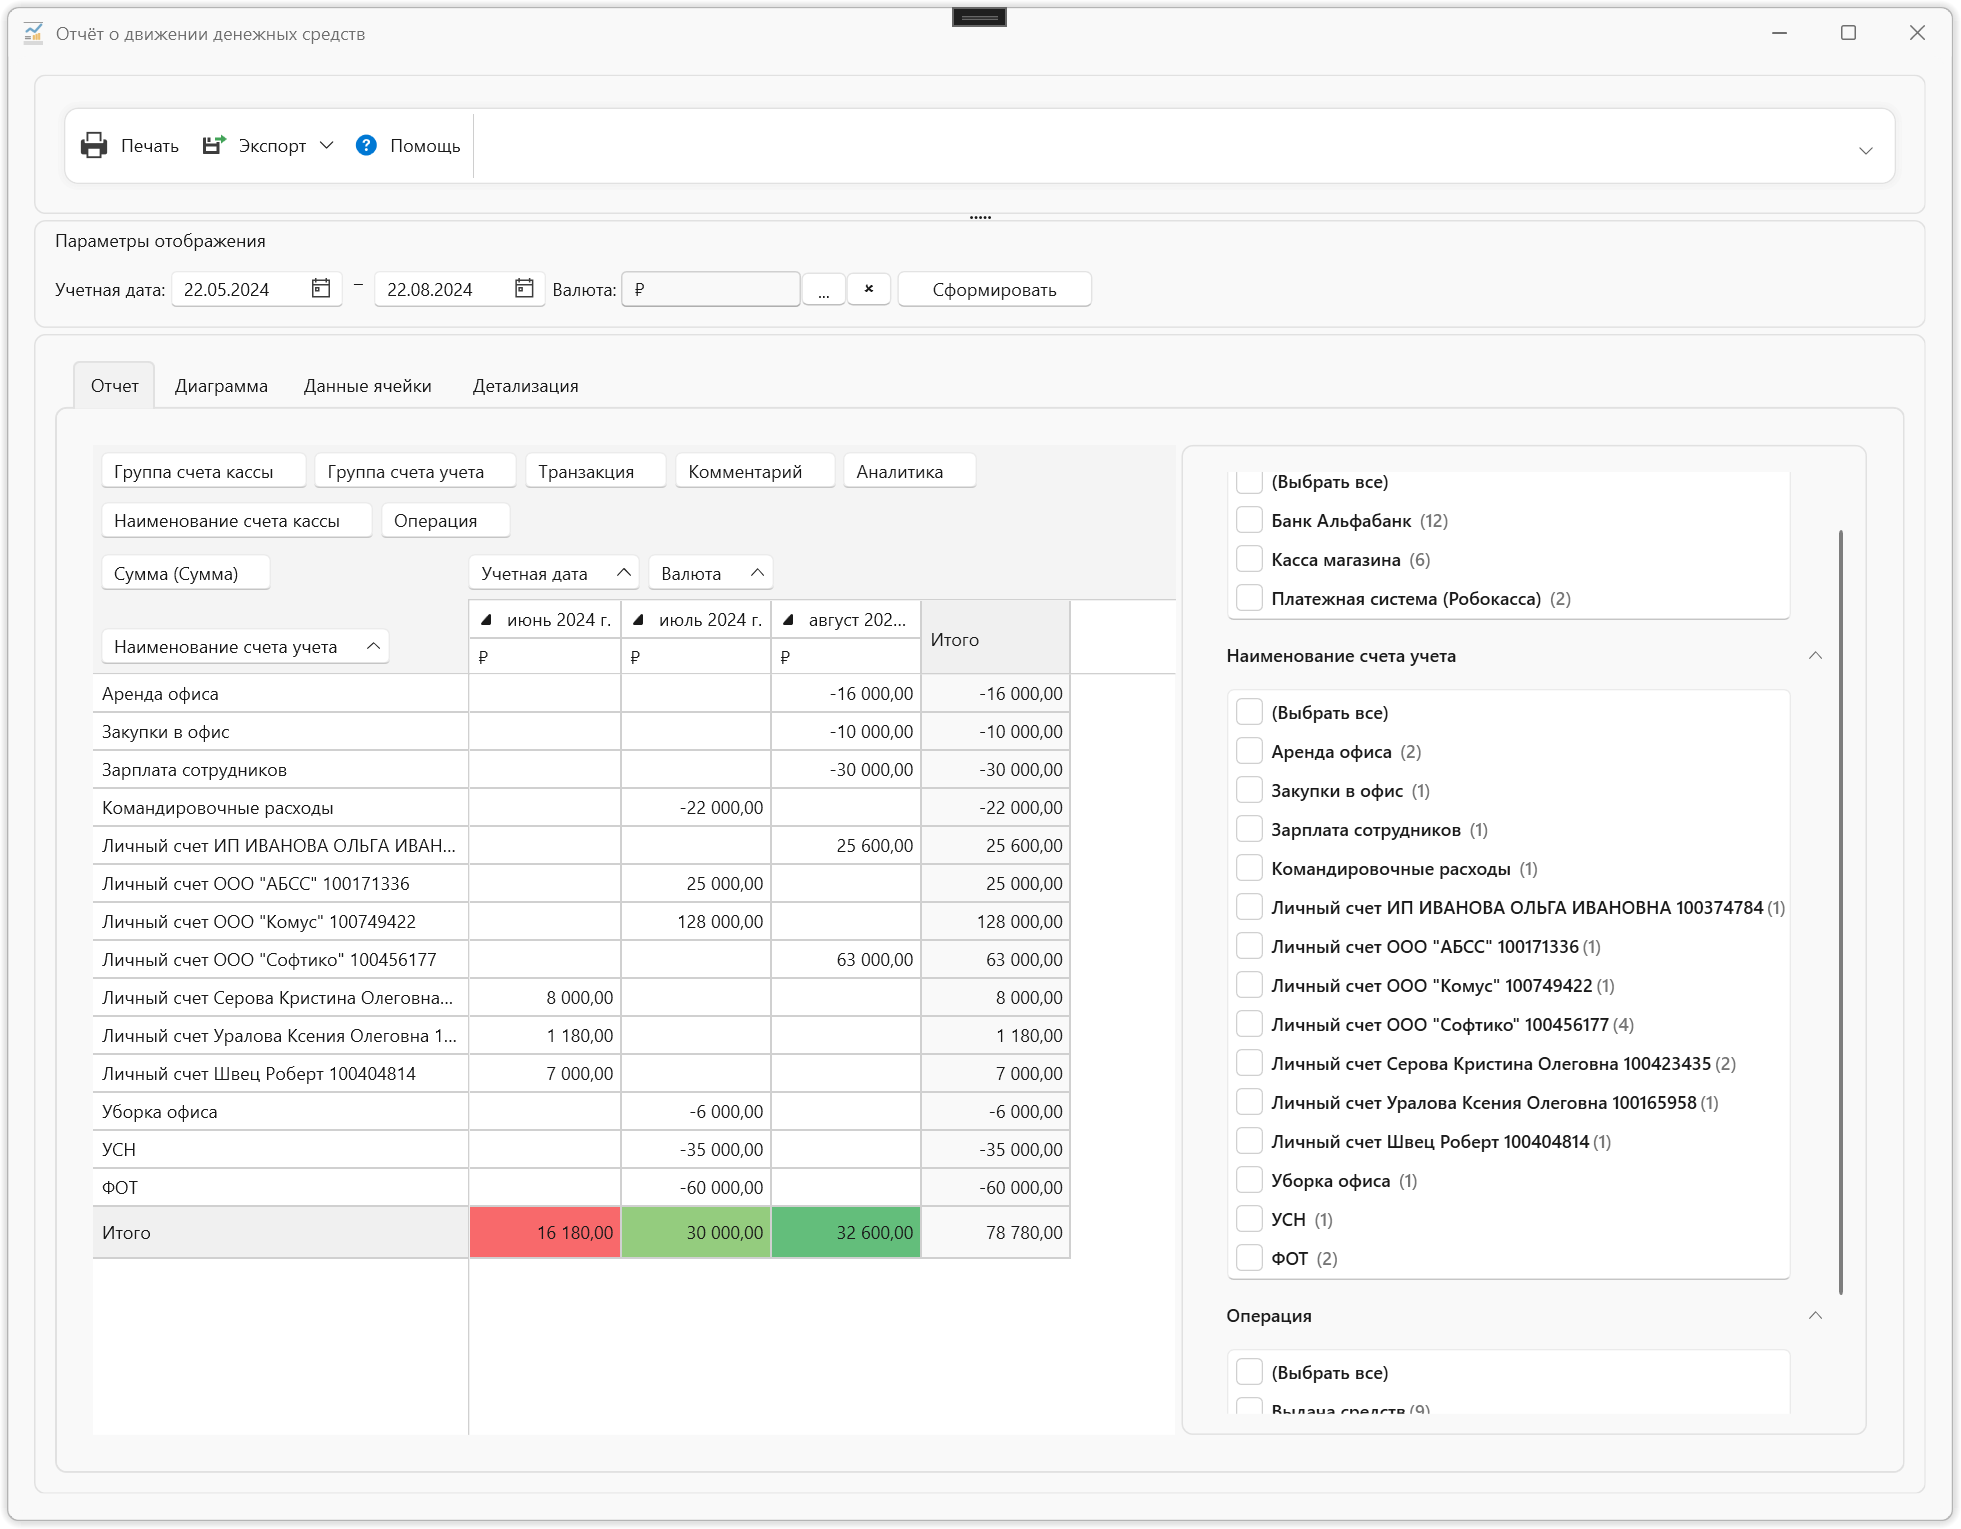This screenshot has width=1961, height=1529.
Task: Click the Операция field chip
Action: [x=445, y=521]
